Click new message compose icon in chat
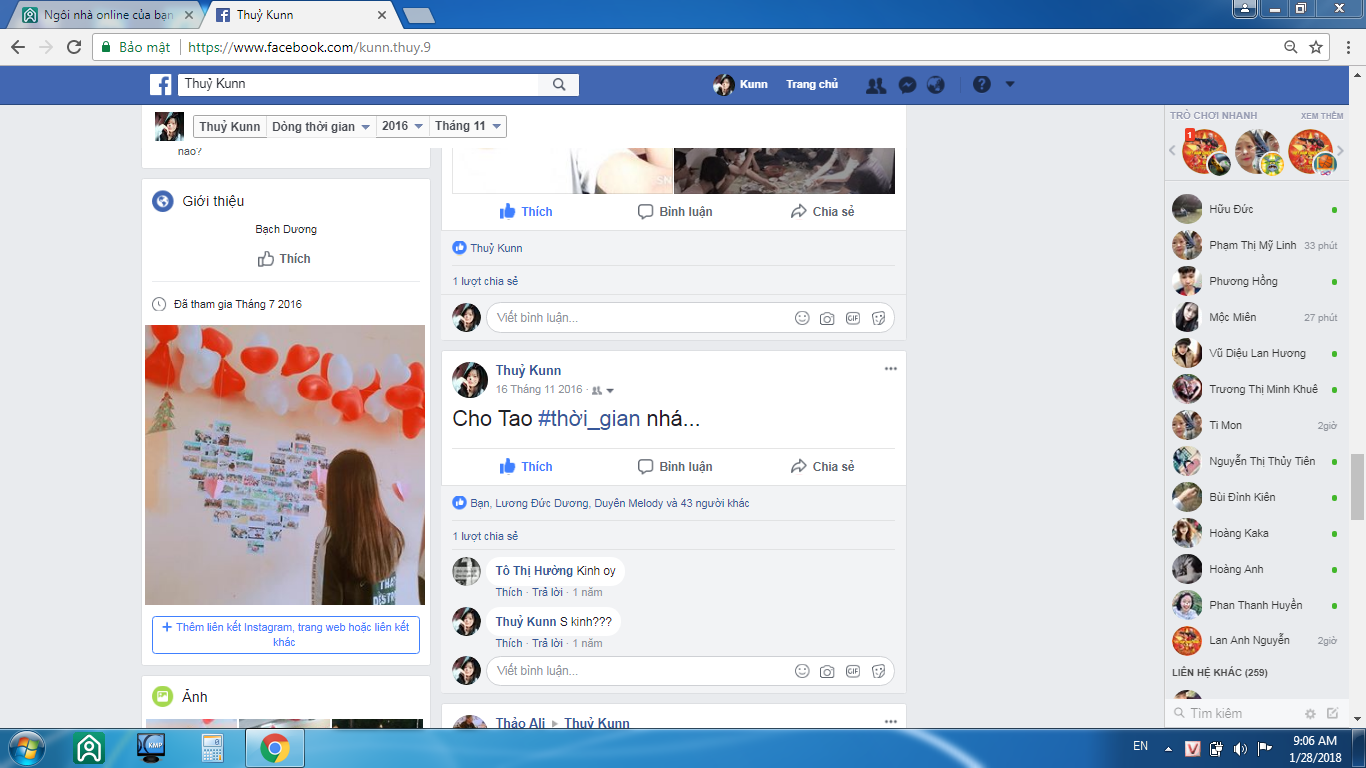The image size is (1366, 768). click(x=1332, y=714)
